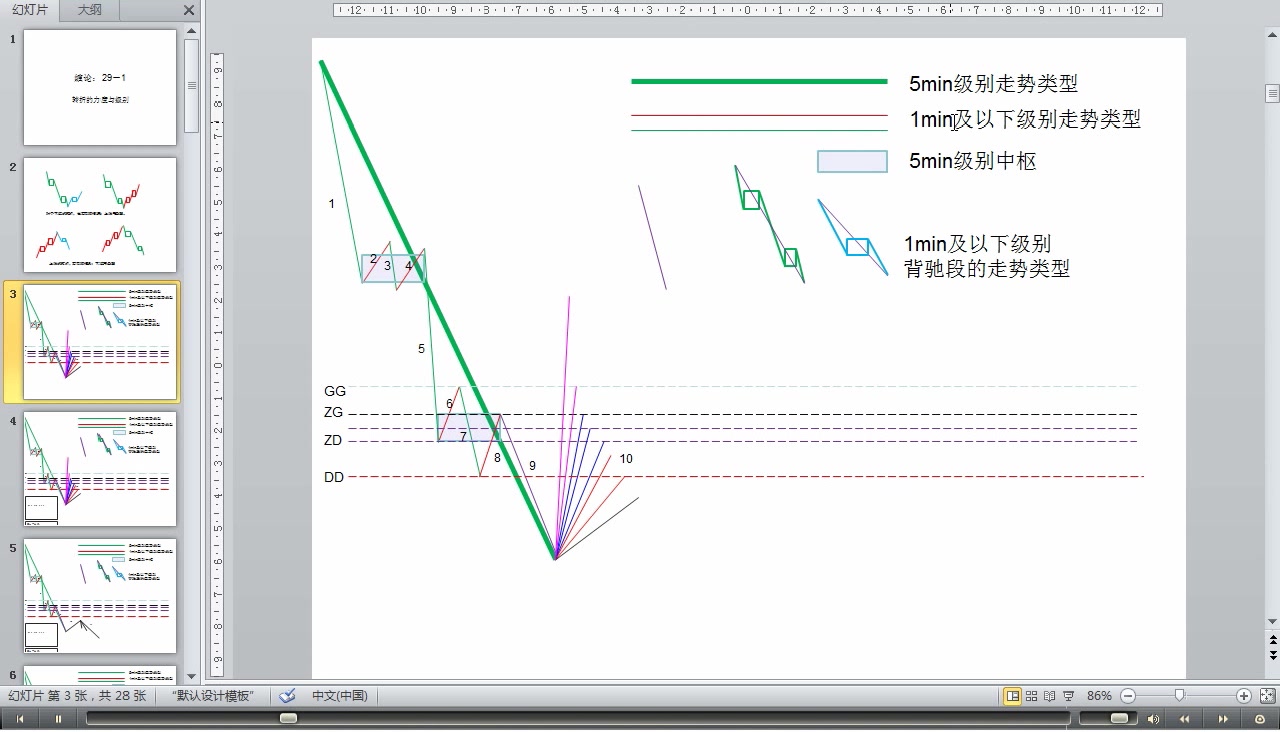The height and width of the screenshot is (732, 1280).
Task: Select the number 5 label on slide
Action: coord(421,349)
